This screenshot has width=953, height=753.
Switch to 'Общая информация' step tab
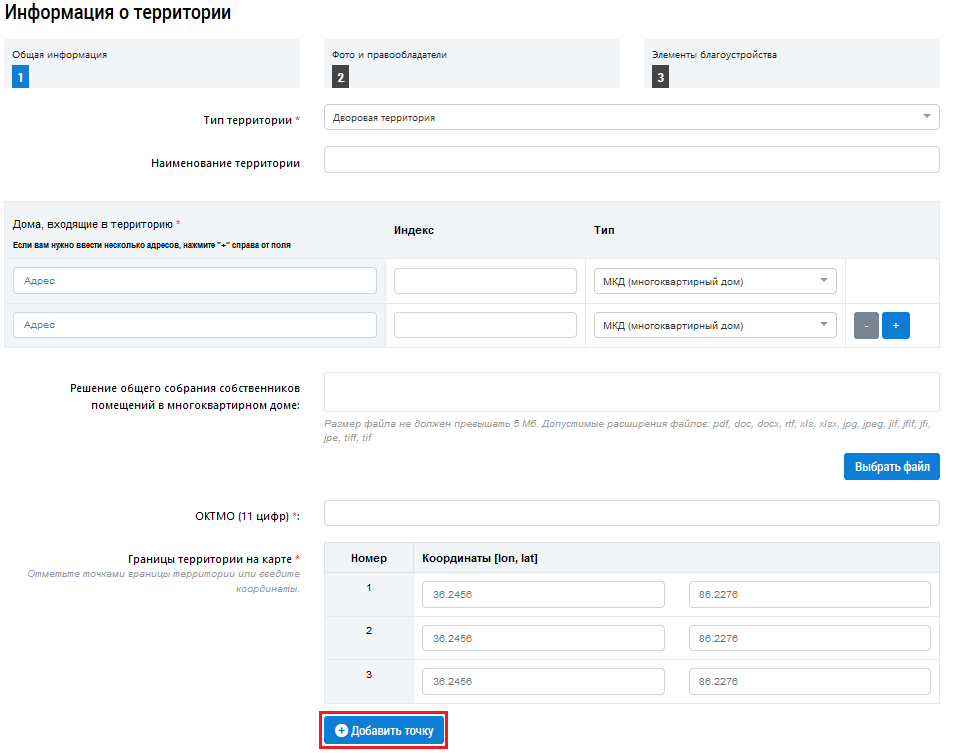(152, 64)
